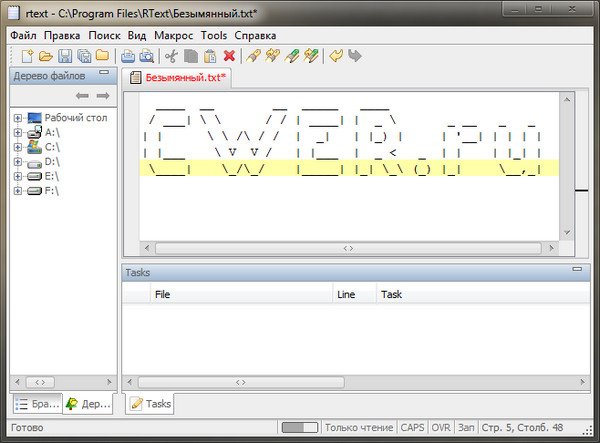Click the editor horizontal scrollbar thumb
This screenshot has height=443, width=600.
pyautogui.click(x=348, y=248)
